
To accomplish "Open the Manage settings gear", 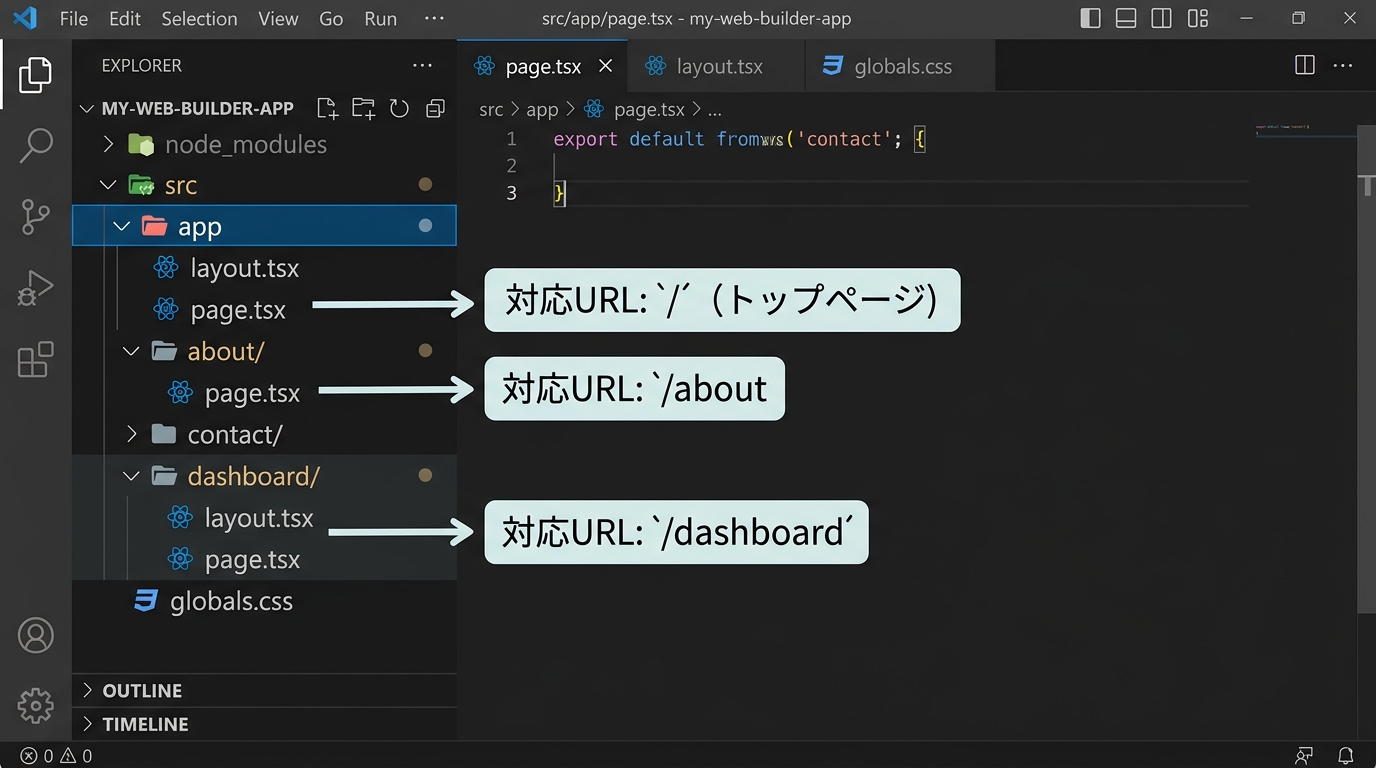I will pyautogui.click(x=36, y=706).
